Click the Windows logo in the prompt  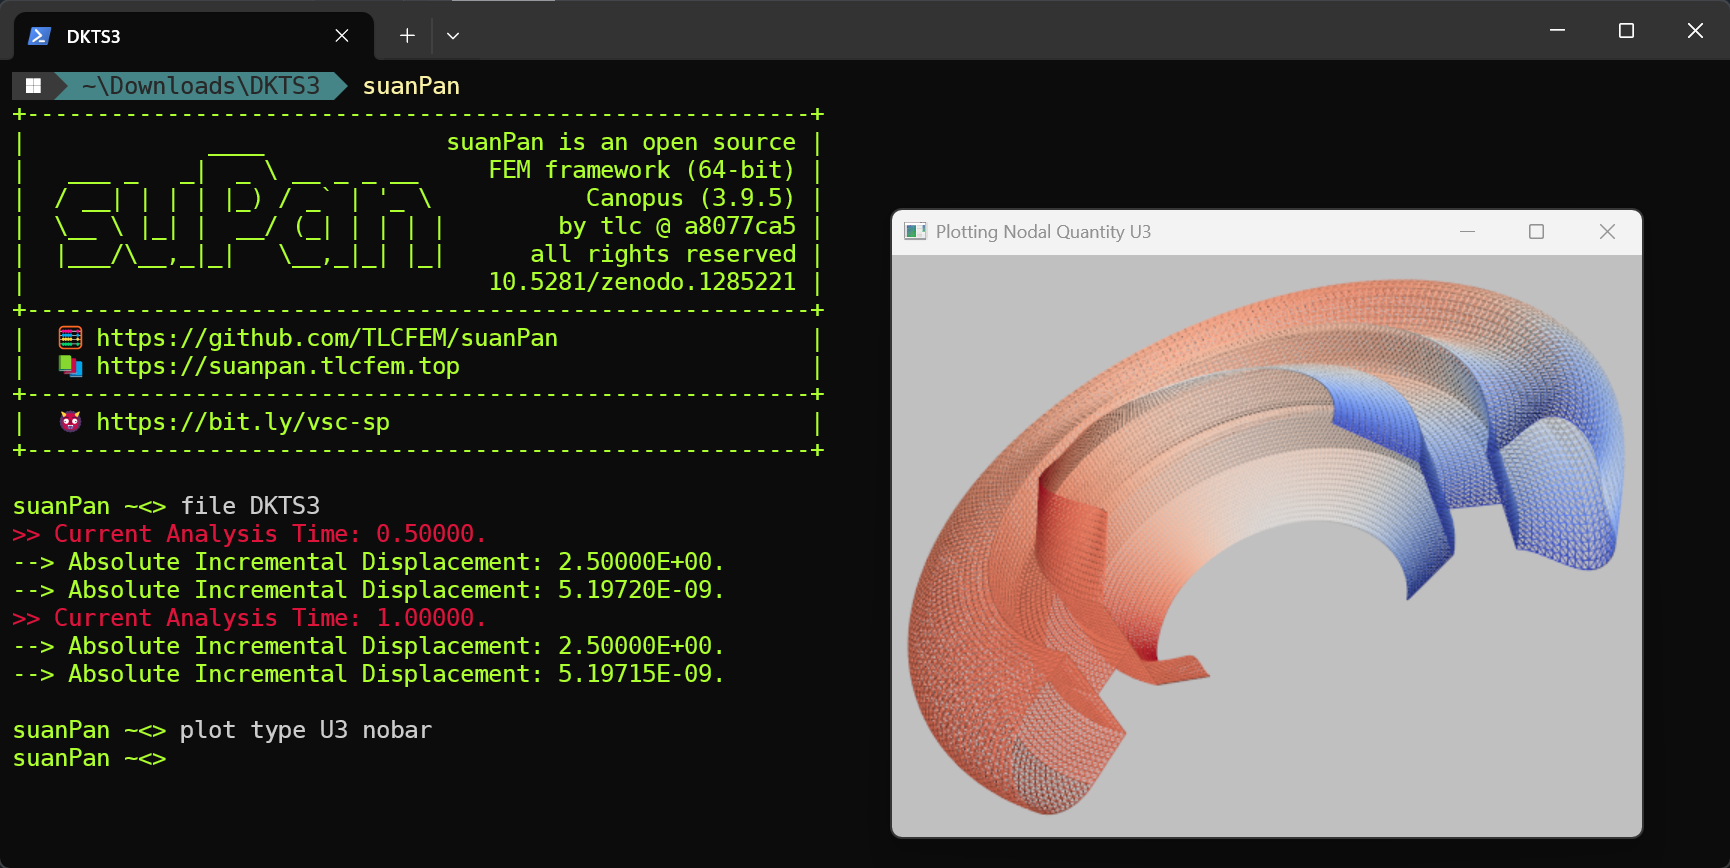click(33, 86)
